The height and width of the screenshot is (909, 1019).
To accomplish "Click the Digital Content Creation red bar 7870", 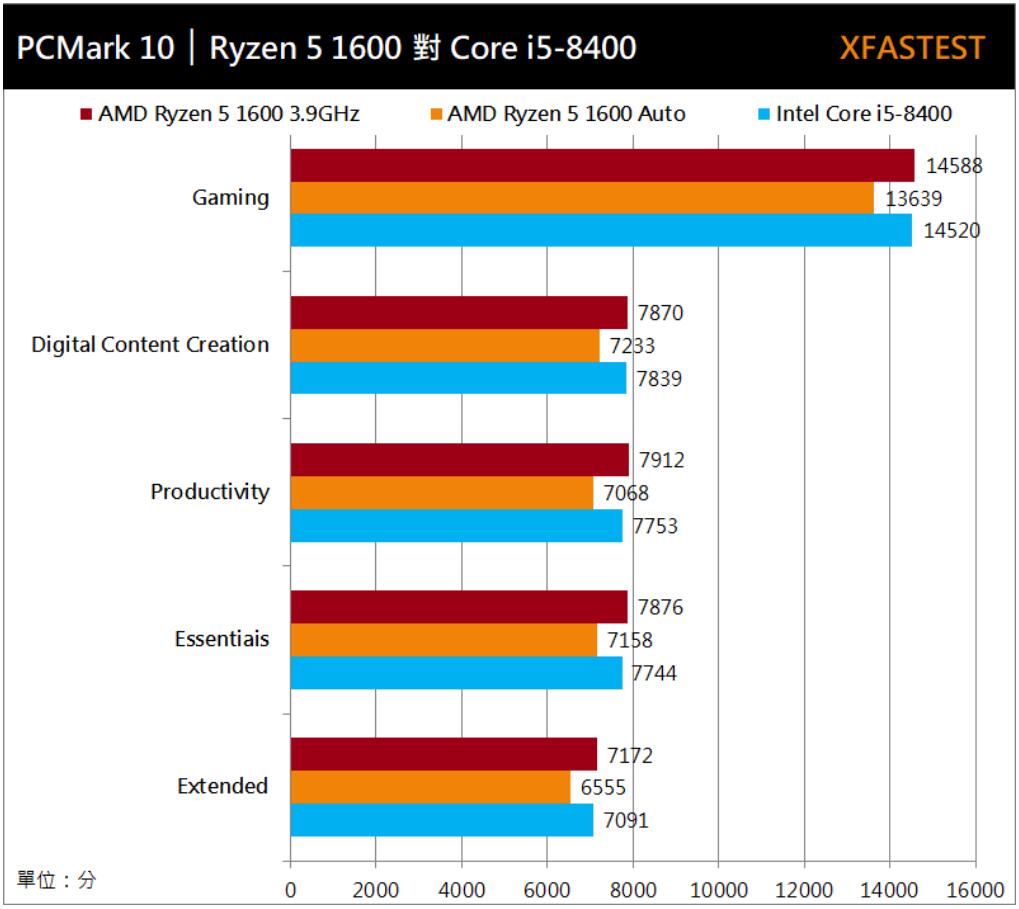I will tap(459, 313).
